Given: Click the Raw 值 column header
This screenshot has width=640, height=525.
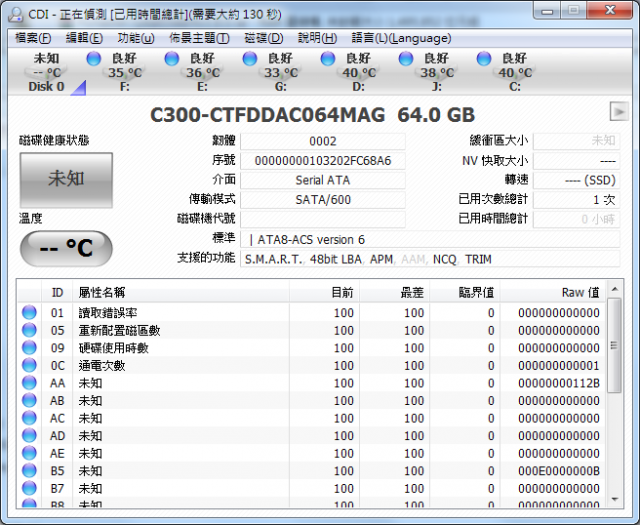Looking at the screenshot, I should [553, 292].
